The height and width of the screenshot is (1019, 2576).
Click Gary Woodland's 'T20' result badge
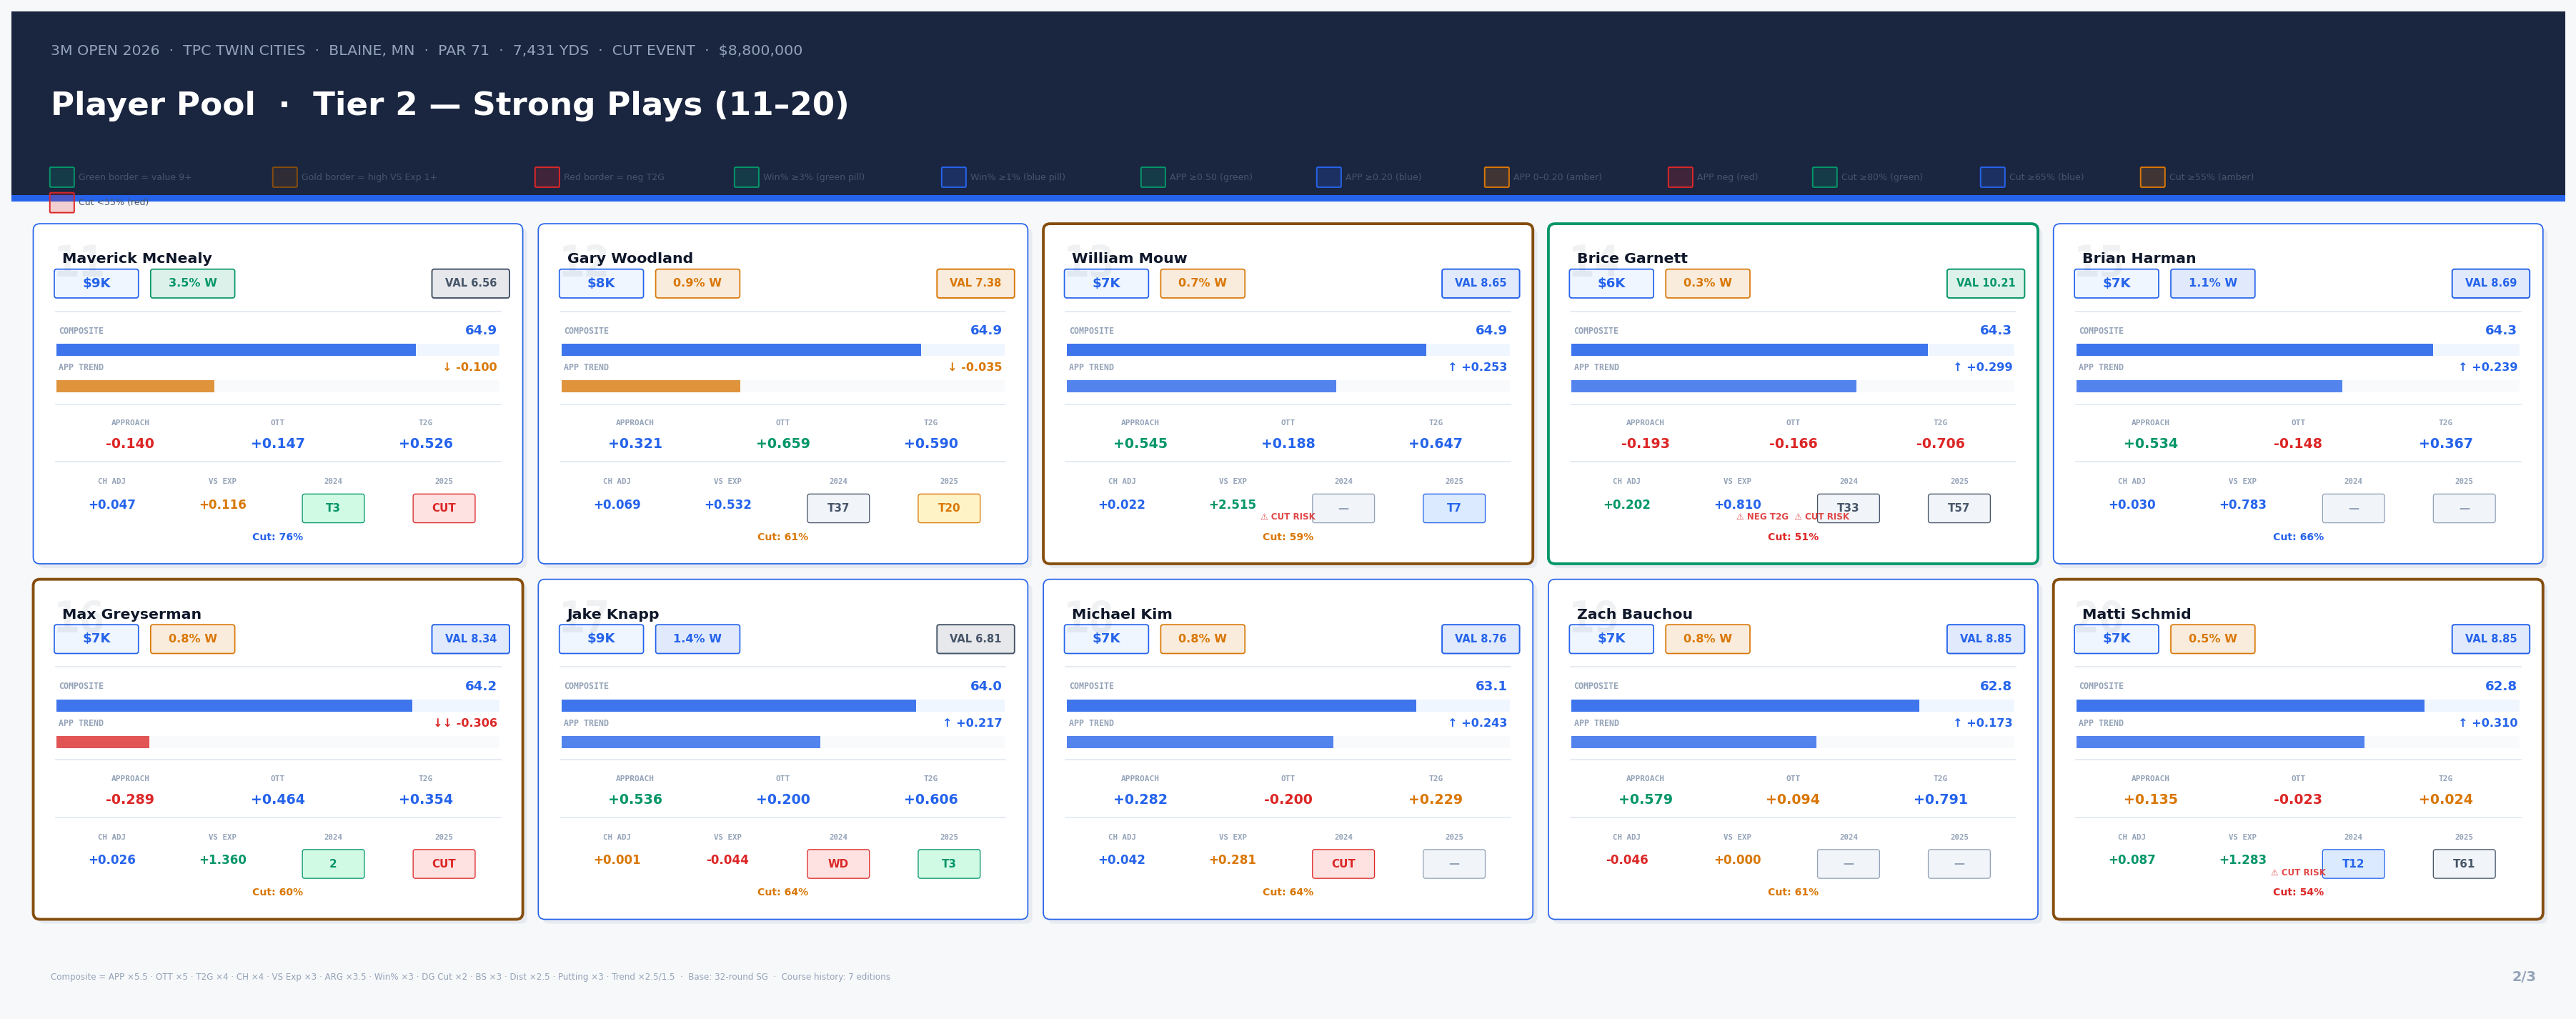tap(949, 508)
